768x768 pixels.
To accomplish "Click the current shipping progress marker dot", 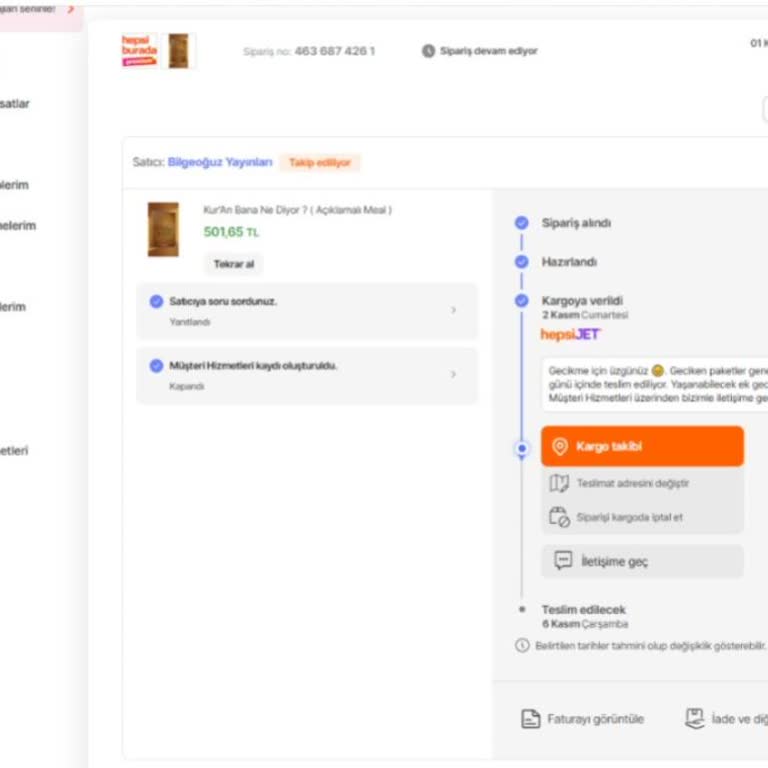I will [x=522, y=448].
